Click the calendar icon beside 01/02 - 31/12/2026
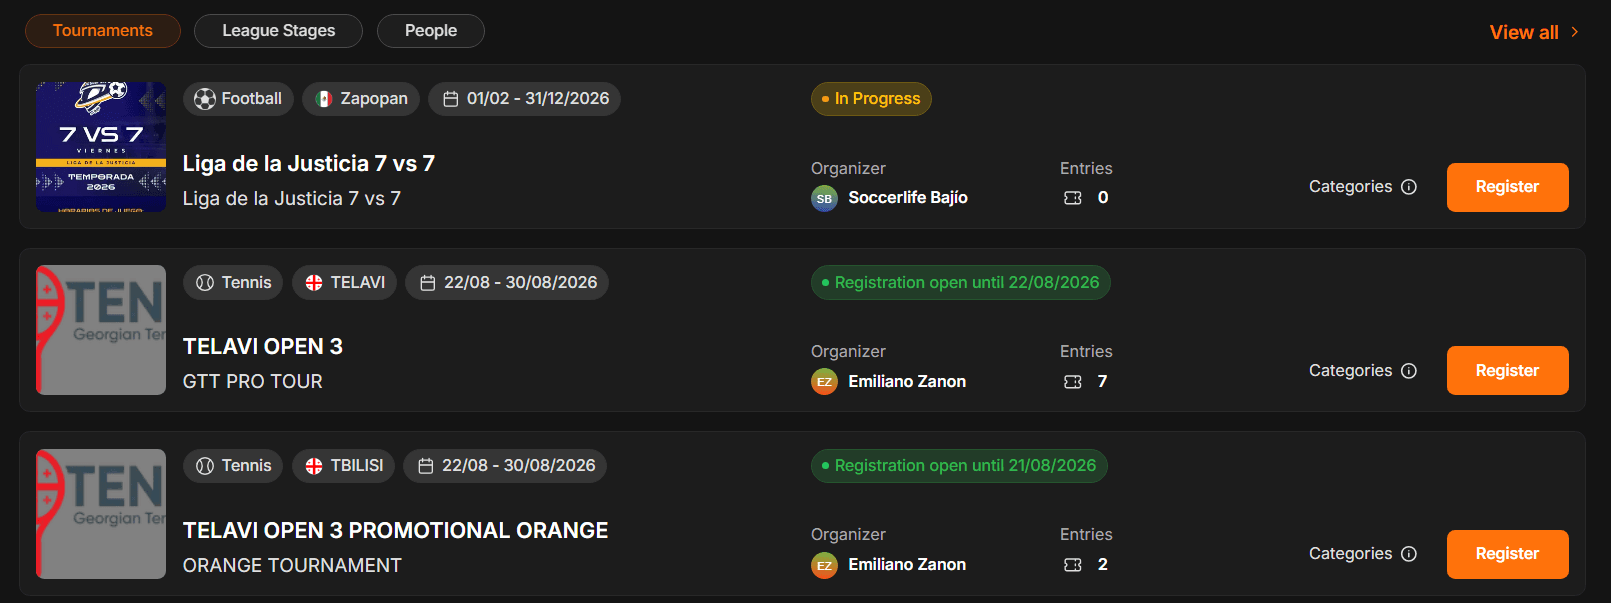This screenshot has width=1611, height=603. 451,99
